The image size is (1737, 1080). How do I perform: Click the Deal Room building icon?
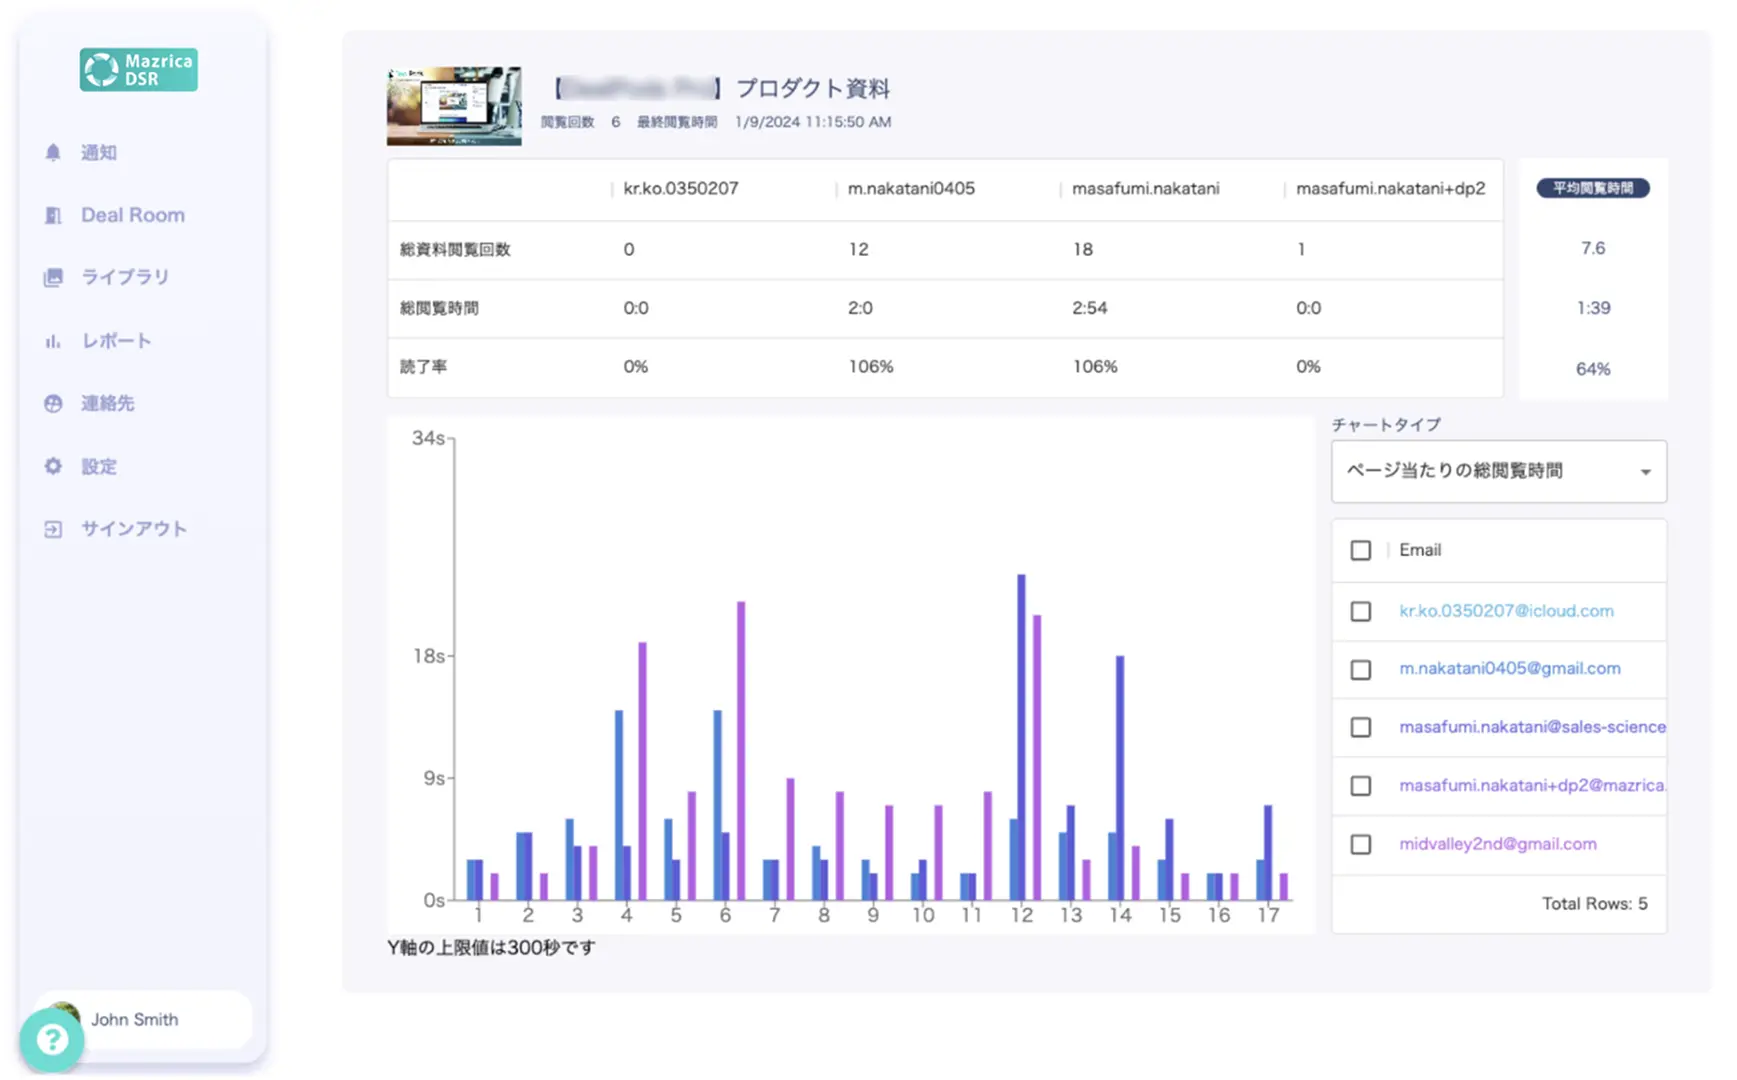[53, 215]
